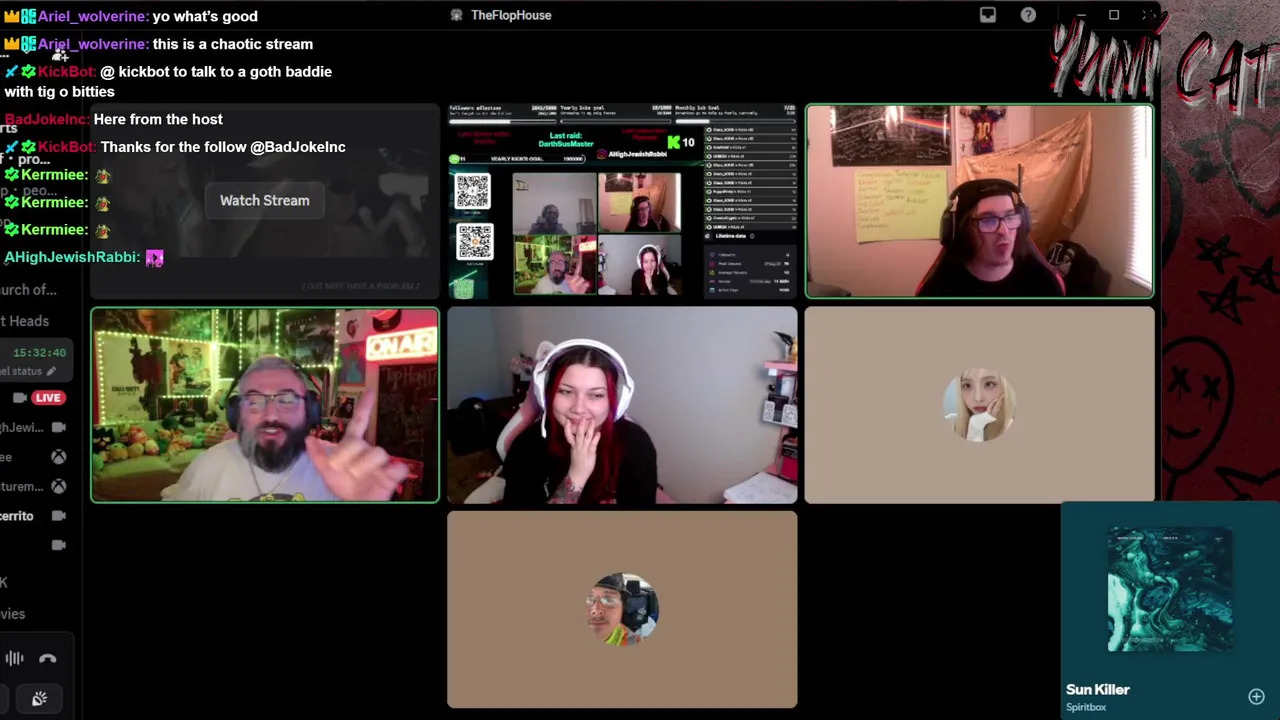Click chat message 'yo what's good'

(x=205, y=16)
